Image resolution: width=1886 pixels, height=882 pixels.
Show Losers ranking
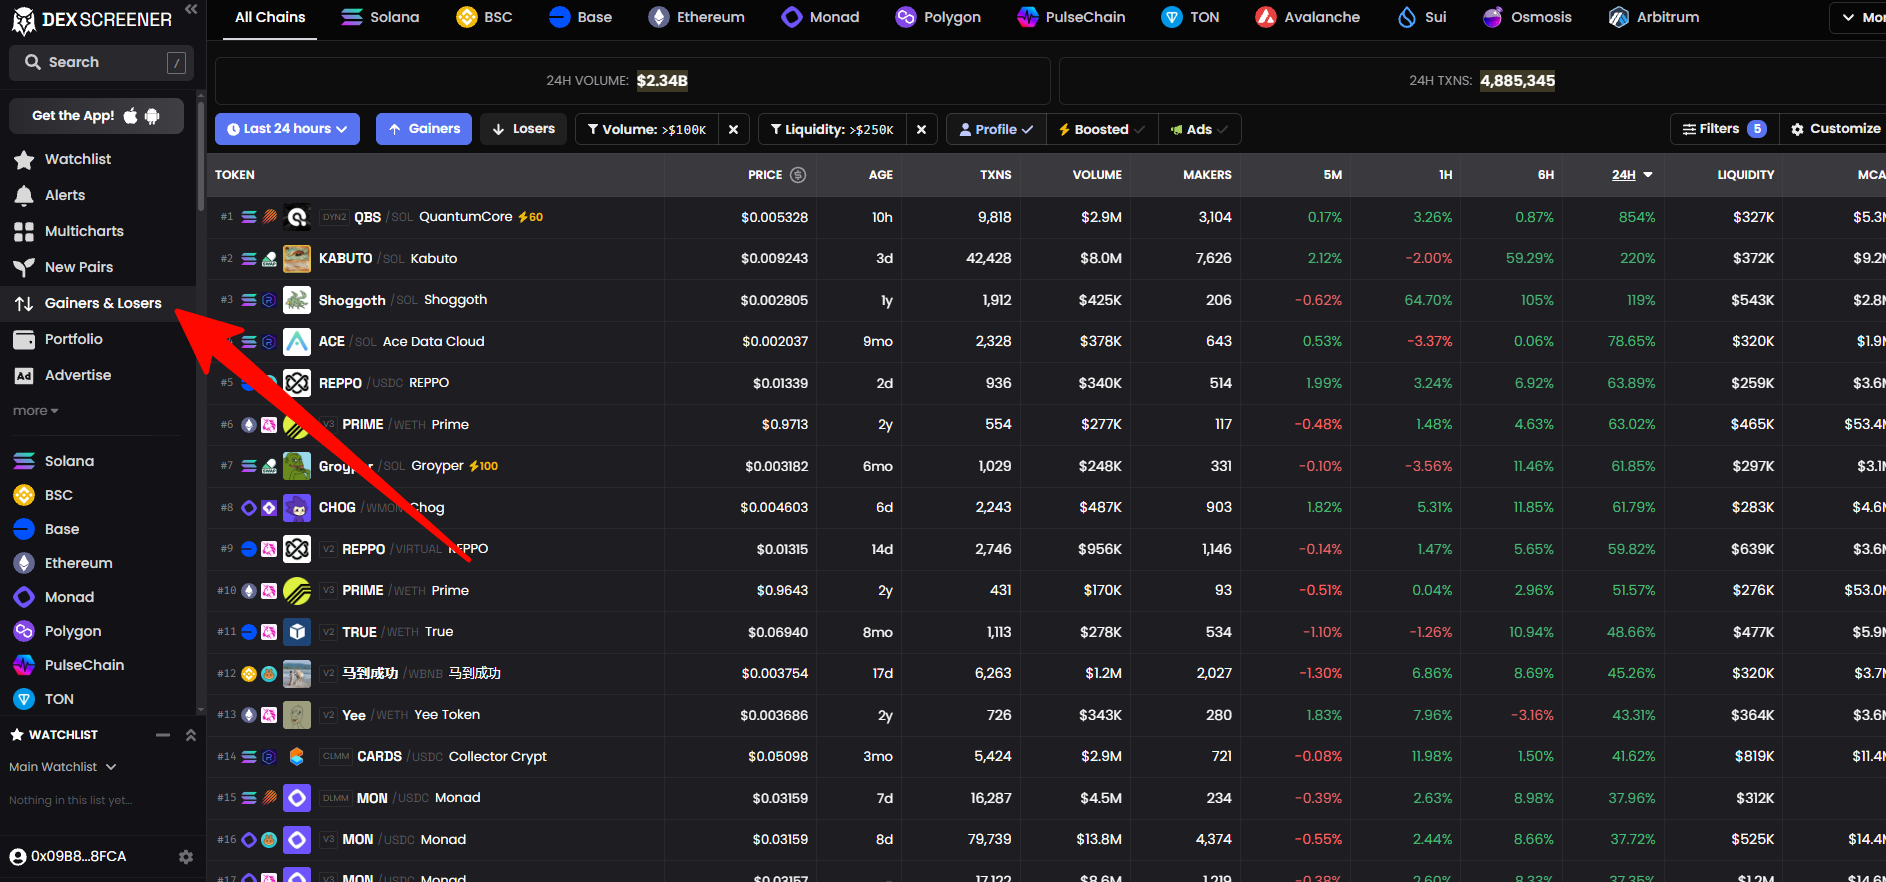[523, 129]
